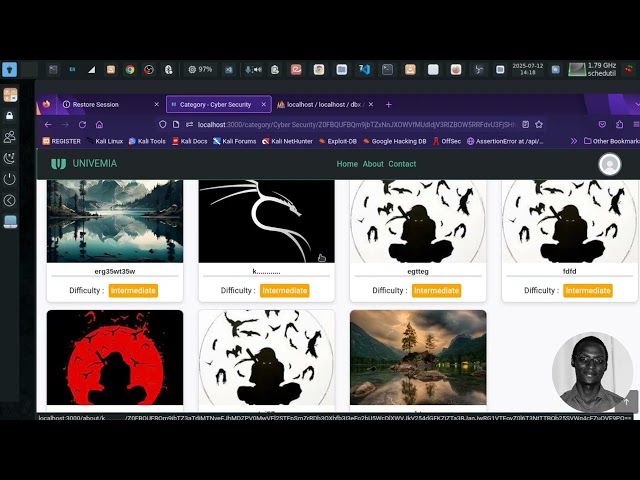640x480 pixels.
Task: Open the fdfd course thumbnail
Action: (570, 221)
